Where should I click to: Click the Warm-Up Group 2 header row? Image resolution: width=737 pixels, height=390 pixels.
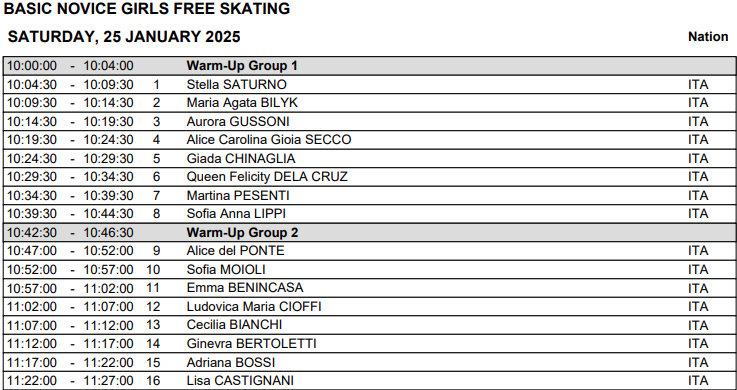click(369, 233)
